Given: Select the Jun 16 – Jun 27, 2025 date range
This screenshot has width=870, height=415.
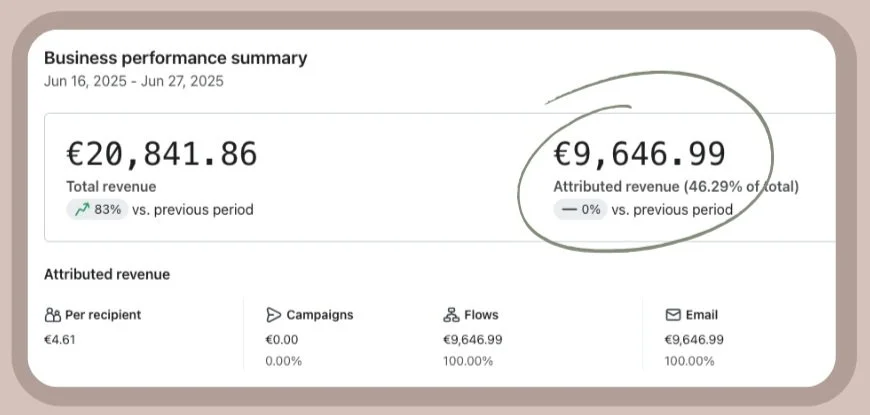Looking at the screenshot, I should pos(134,81).
